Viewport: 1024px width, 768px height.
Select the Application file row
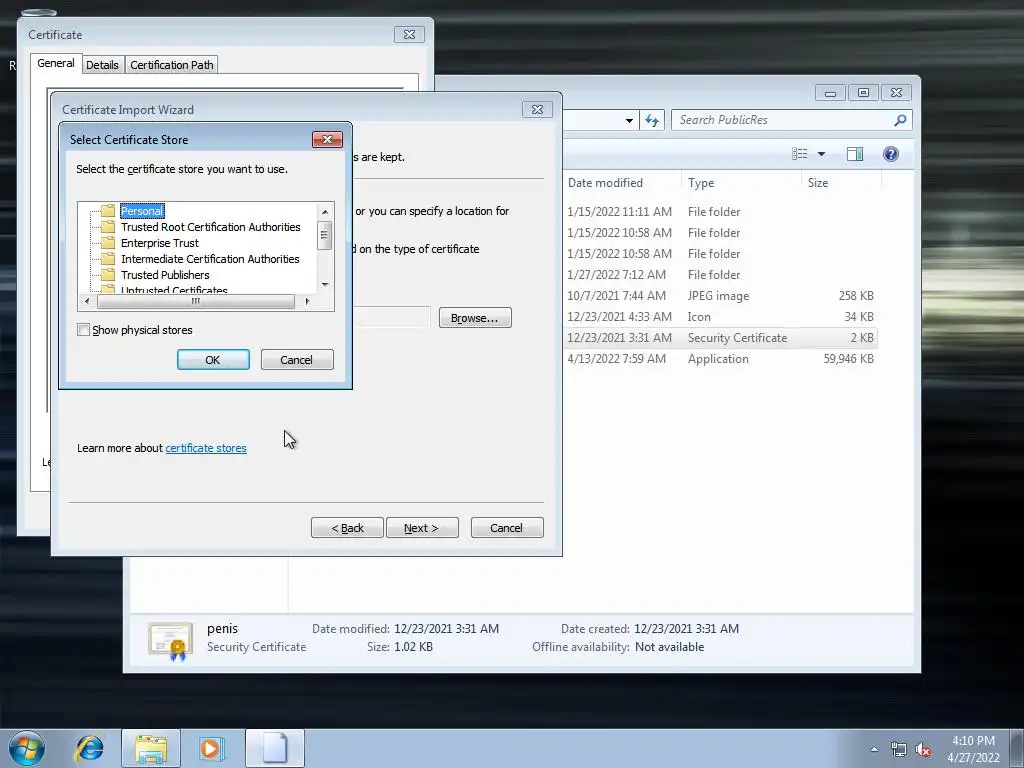tap(720, 359)
